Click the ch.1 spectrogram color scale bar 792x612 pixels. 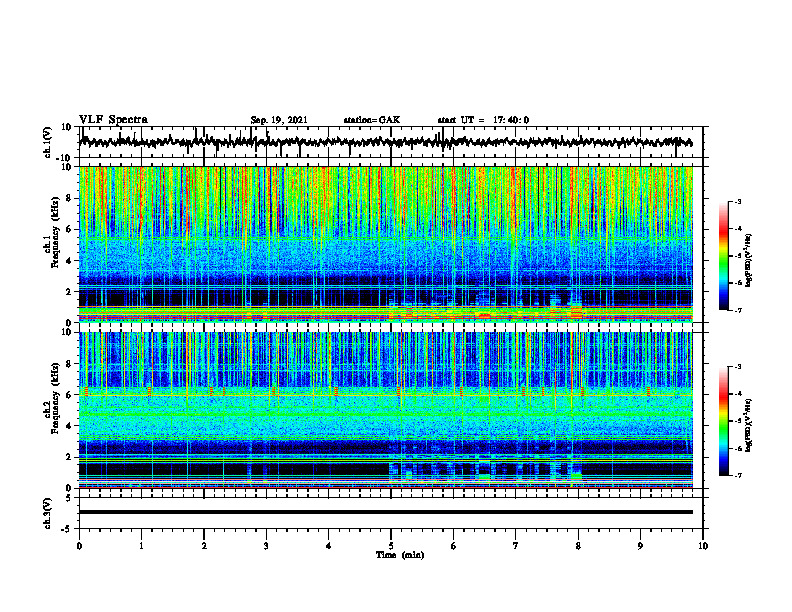pos(724,256)
